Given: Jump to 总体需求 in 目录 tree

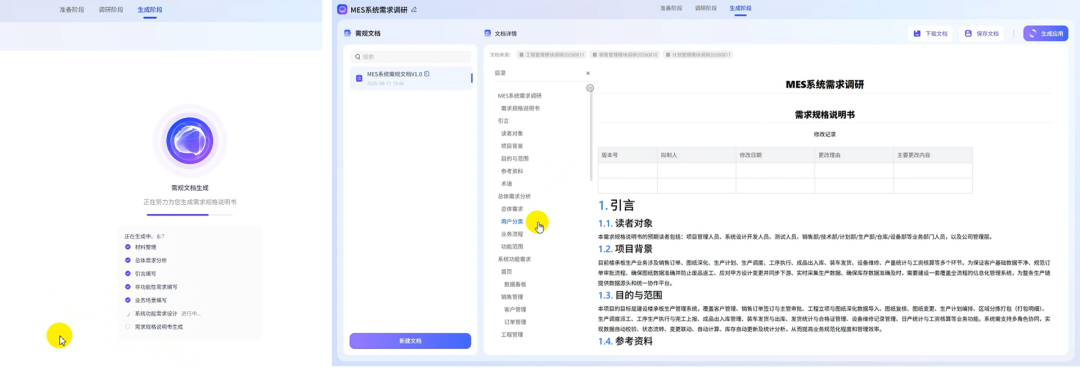Looking at the screenshot, I should pos(512,209).
